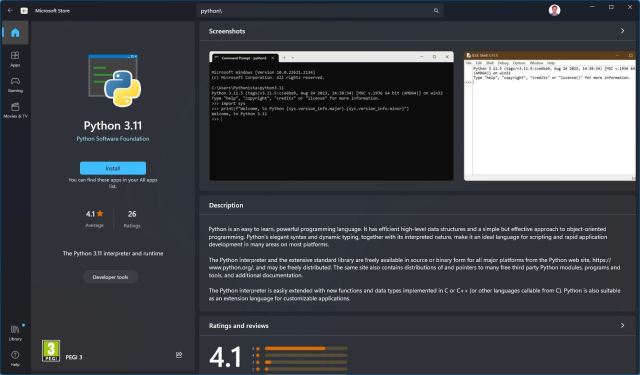Go back with the arrow icon
The image size is (640, 375).
(x=10, y=11)
